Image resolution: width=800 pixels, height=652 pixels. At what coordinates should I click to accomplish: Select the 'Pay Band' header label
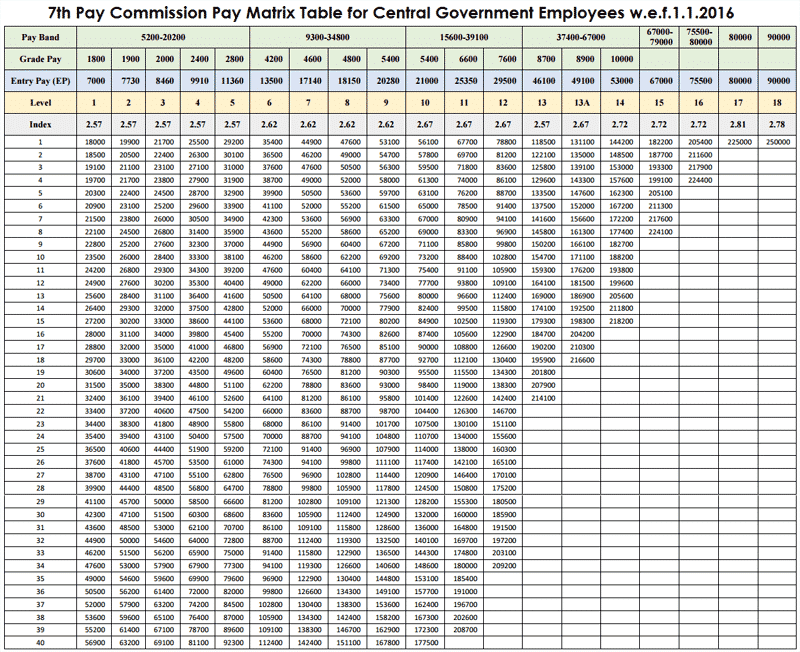[x=40, y=37]
